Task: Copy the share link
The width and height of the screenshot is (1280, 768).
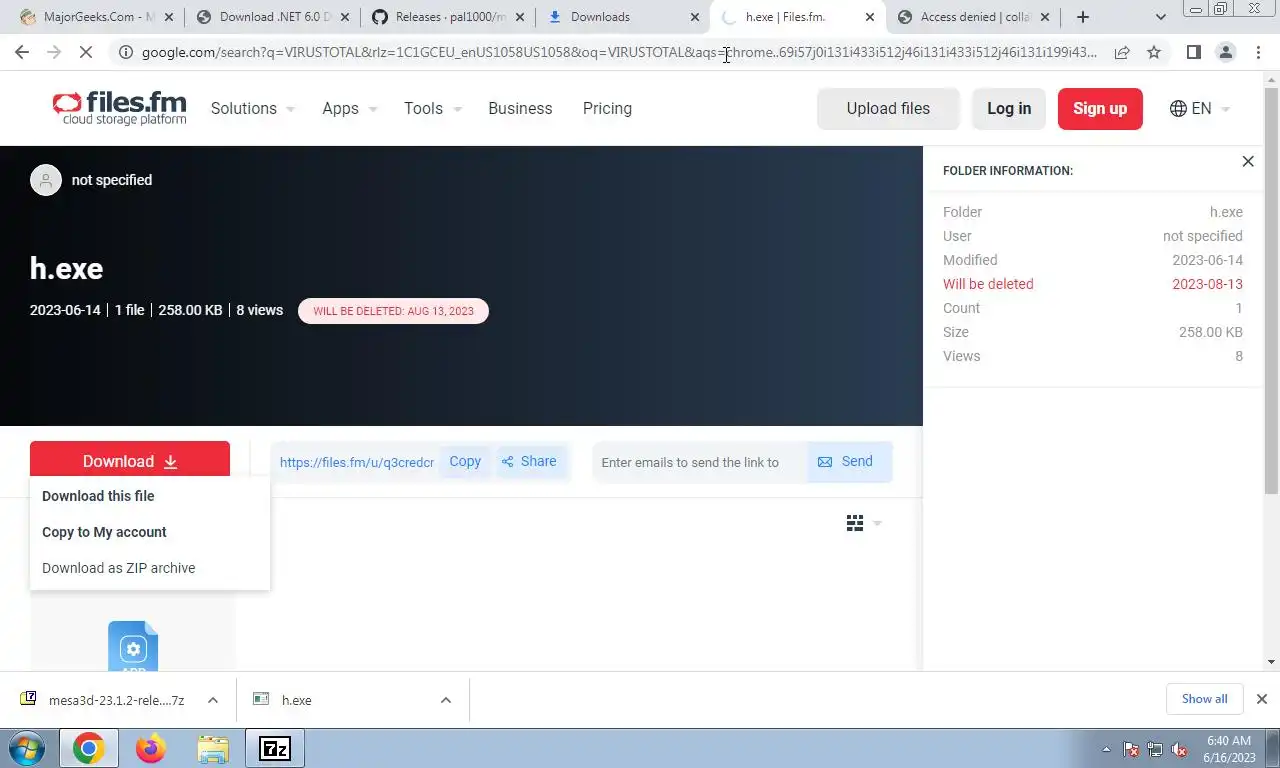Action: 465,461
